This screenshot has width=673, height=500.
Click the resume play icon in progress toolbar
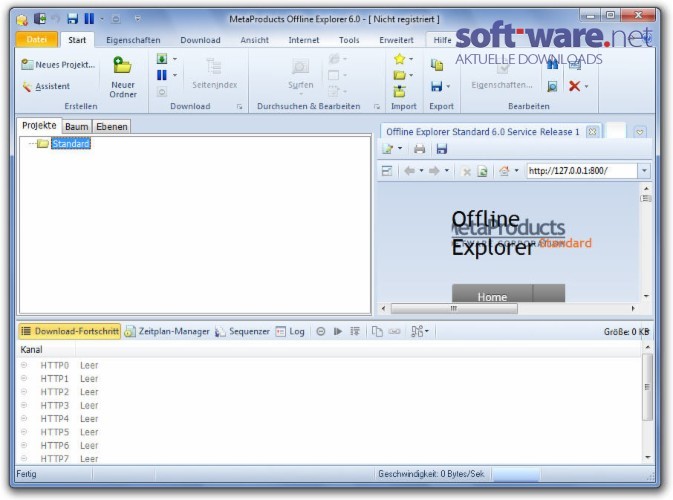coord(338,331)
